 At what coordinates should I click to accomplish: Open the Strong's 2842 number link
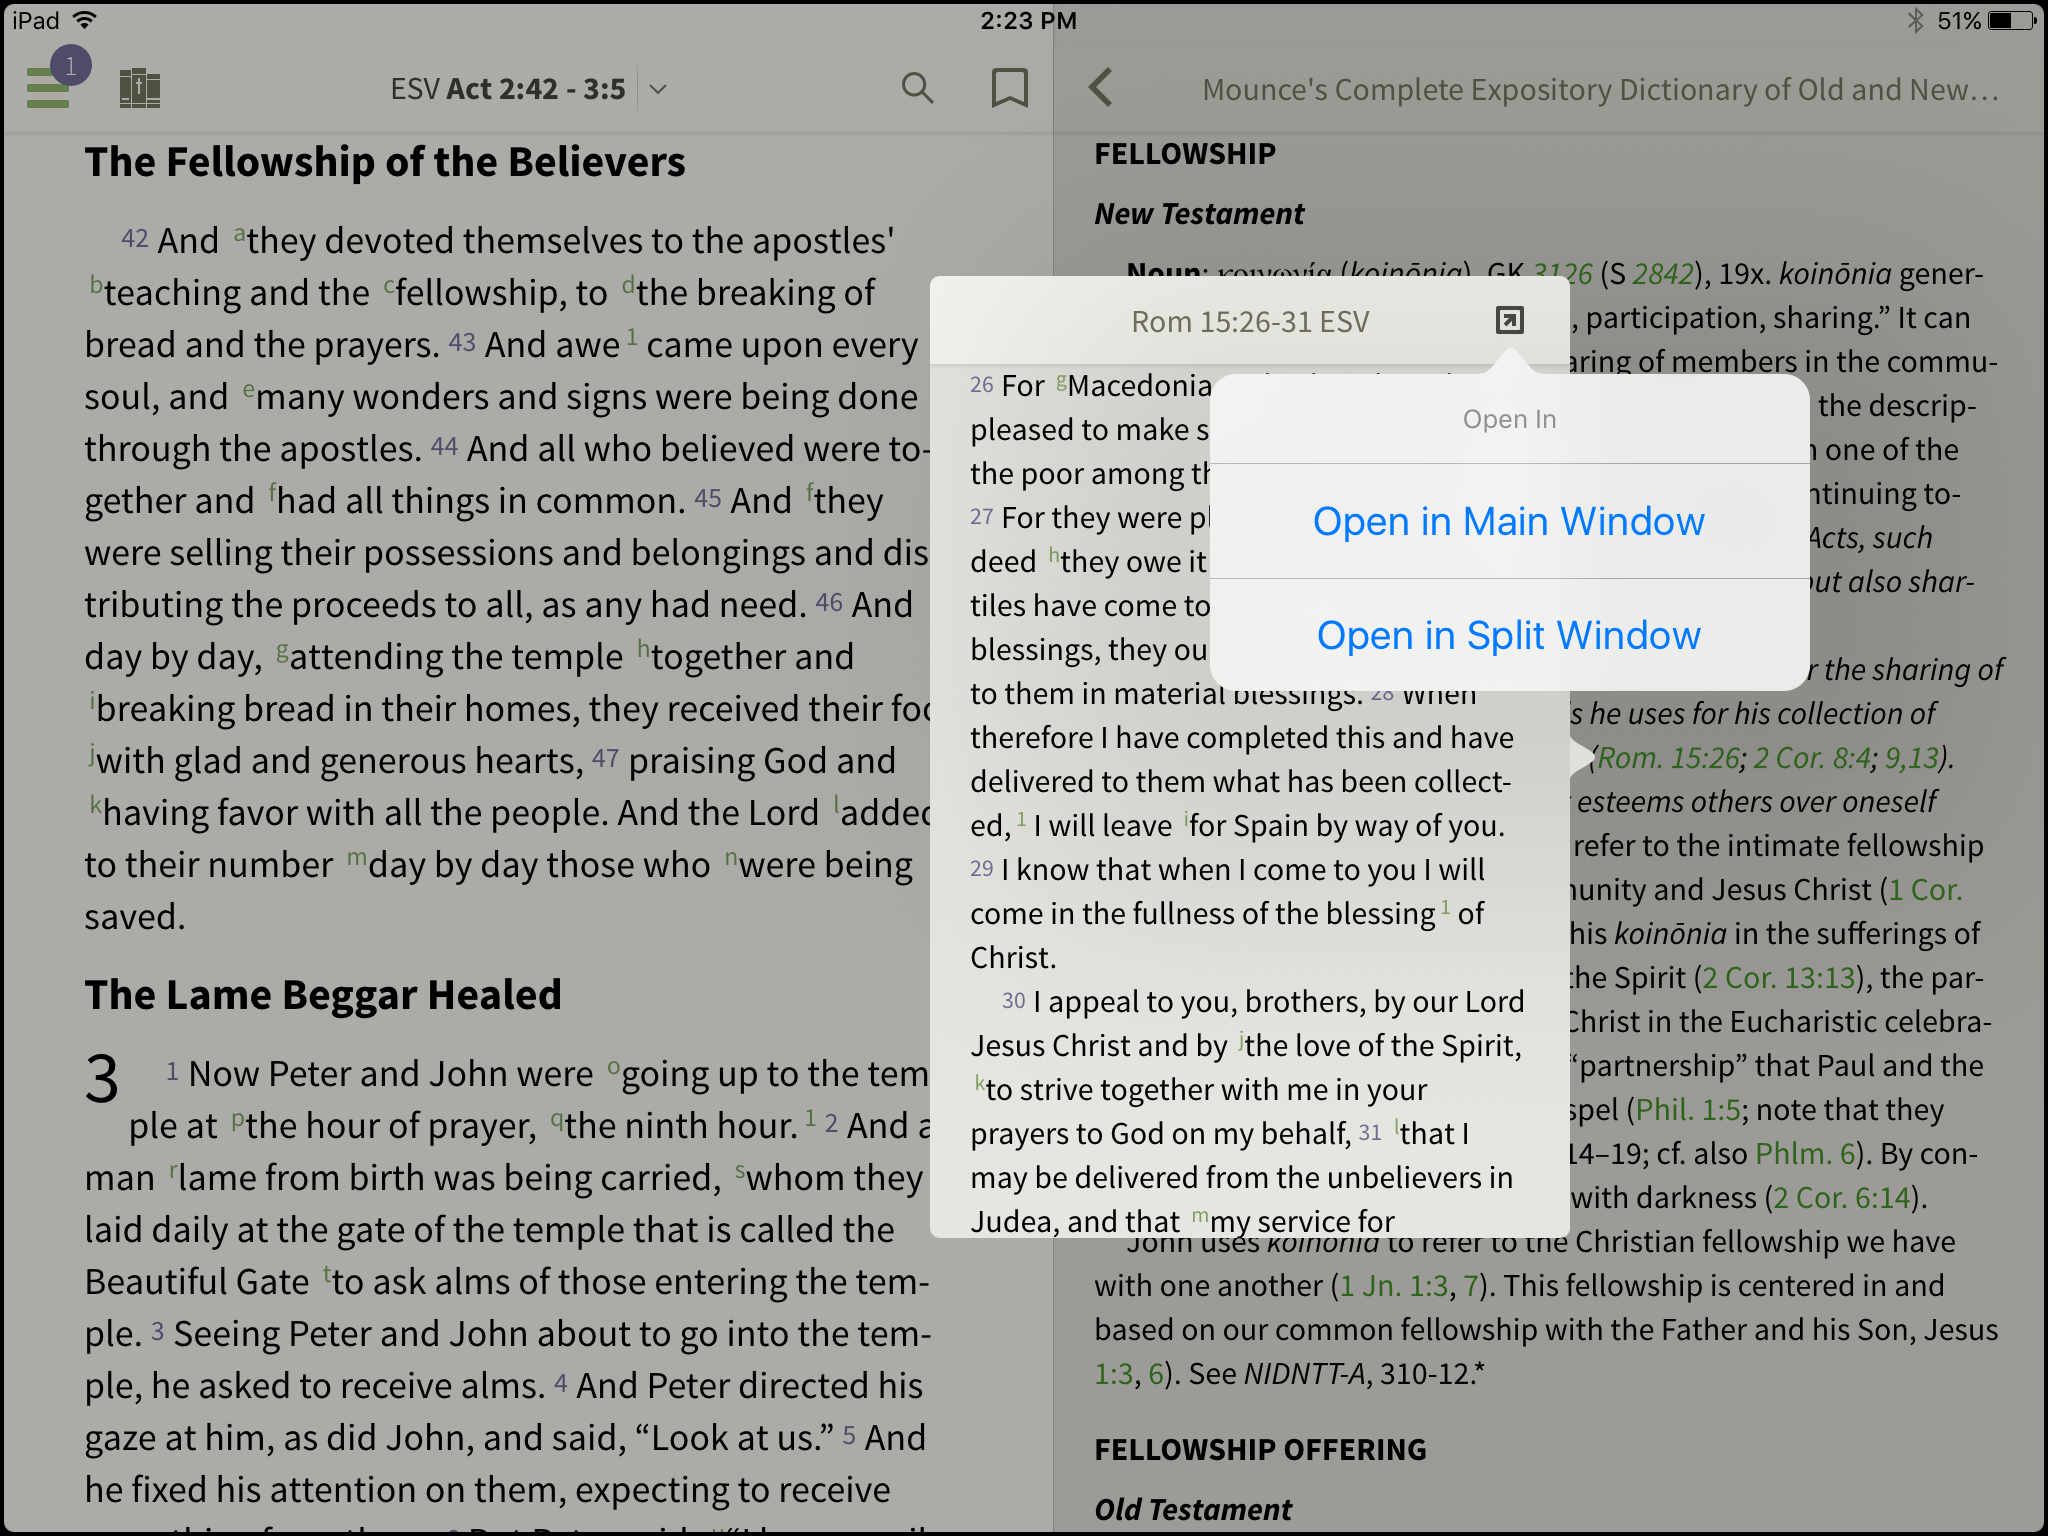1664,274
